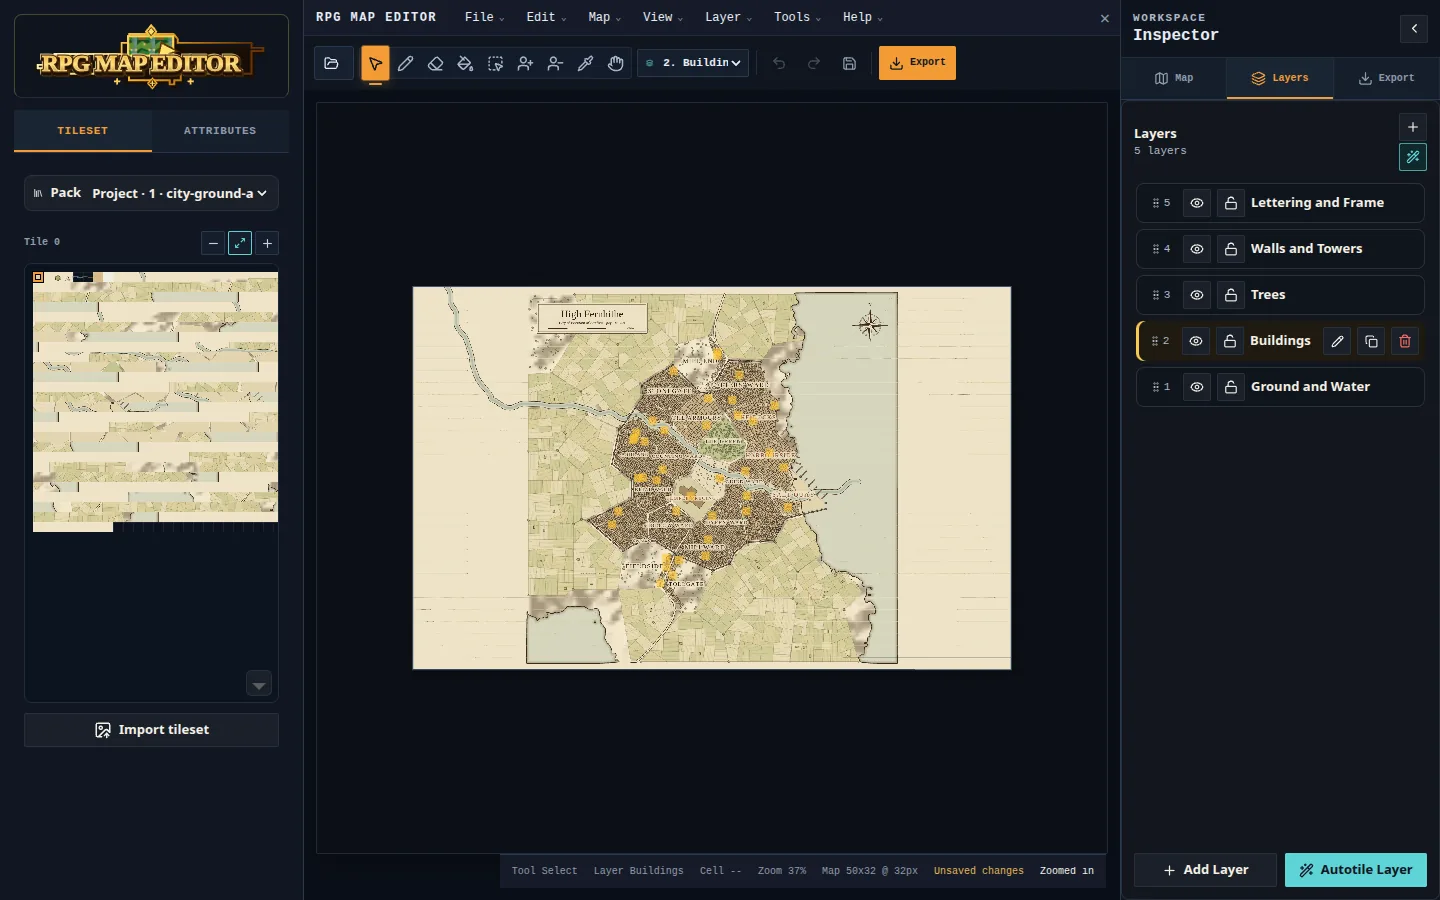Choose the Eraser tool
This screenshot has height=900, width=1440.
click(435, 63)
